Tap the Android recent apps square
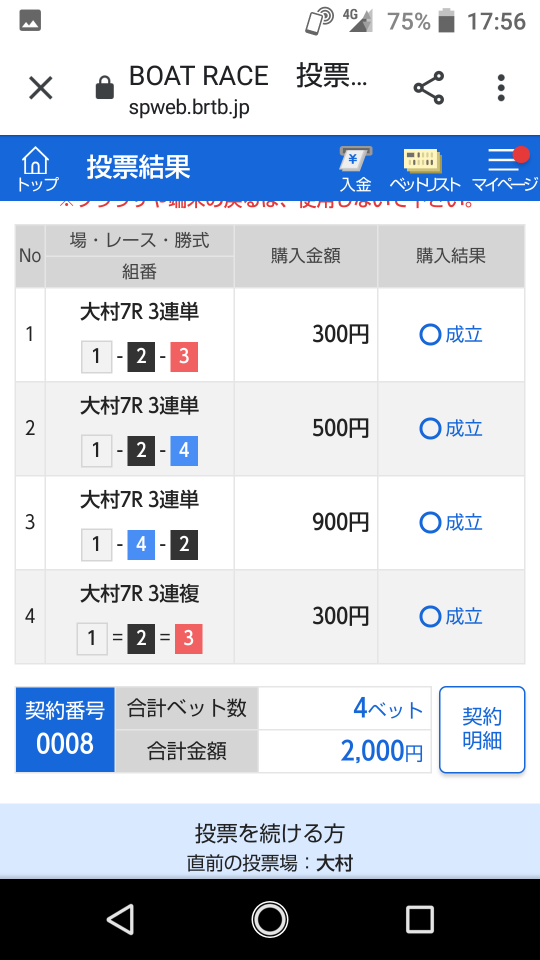The width and height of the screenshot is (540, 960). click(x=420, y=919)
